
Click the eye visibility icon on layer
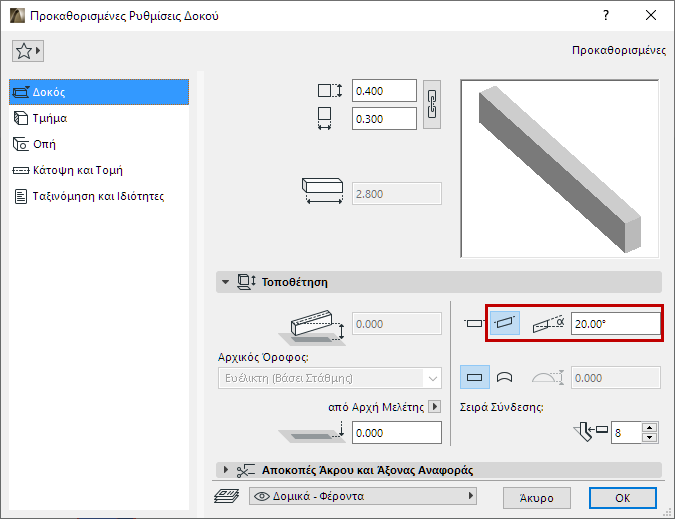coord(262,496)
